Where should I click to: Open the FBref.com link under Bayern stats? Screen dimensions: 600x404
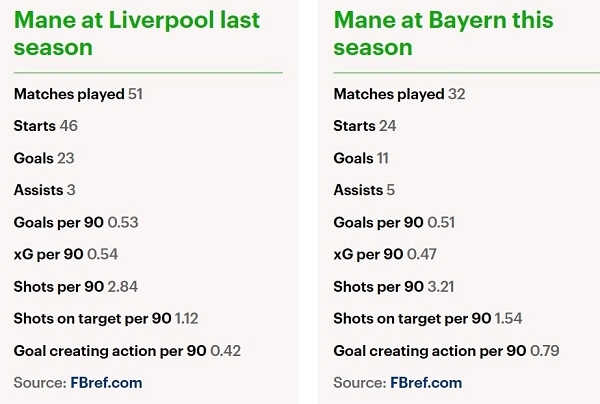[424, 383]
